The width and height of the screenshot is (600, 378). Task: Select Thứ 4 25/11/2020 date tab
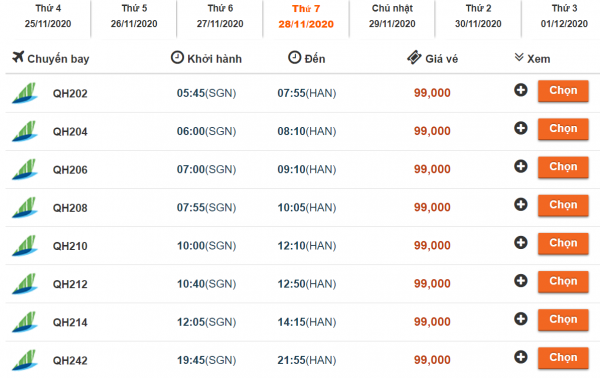click(x=48, y=16)
